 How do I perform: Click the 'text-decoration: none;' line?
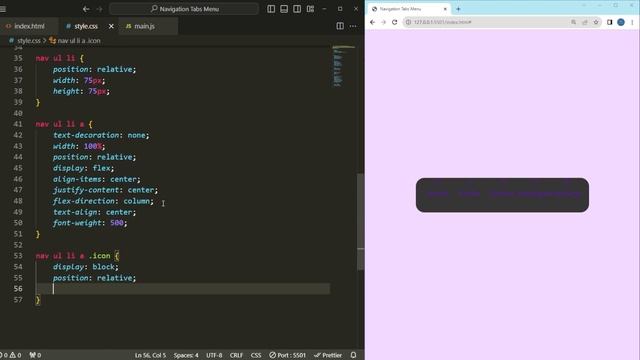[x=101, y=135]
